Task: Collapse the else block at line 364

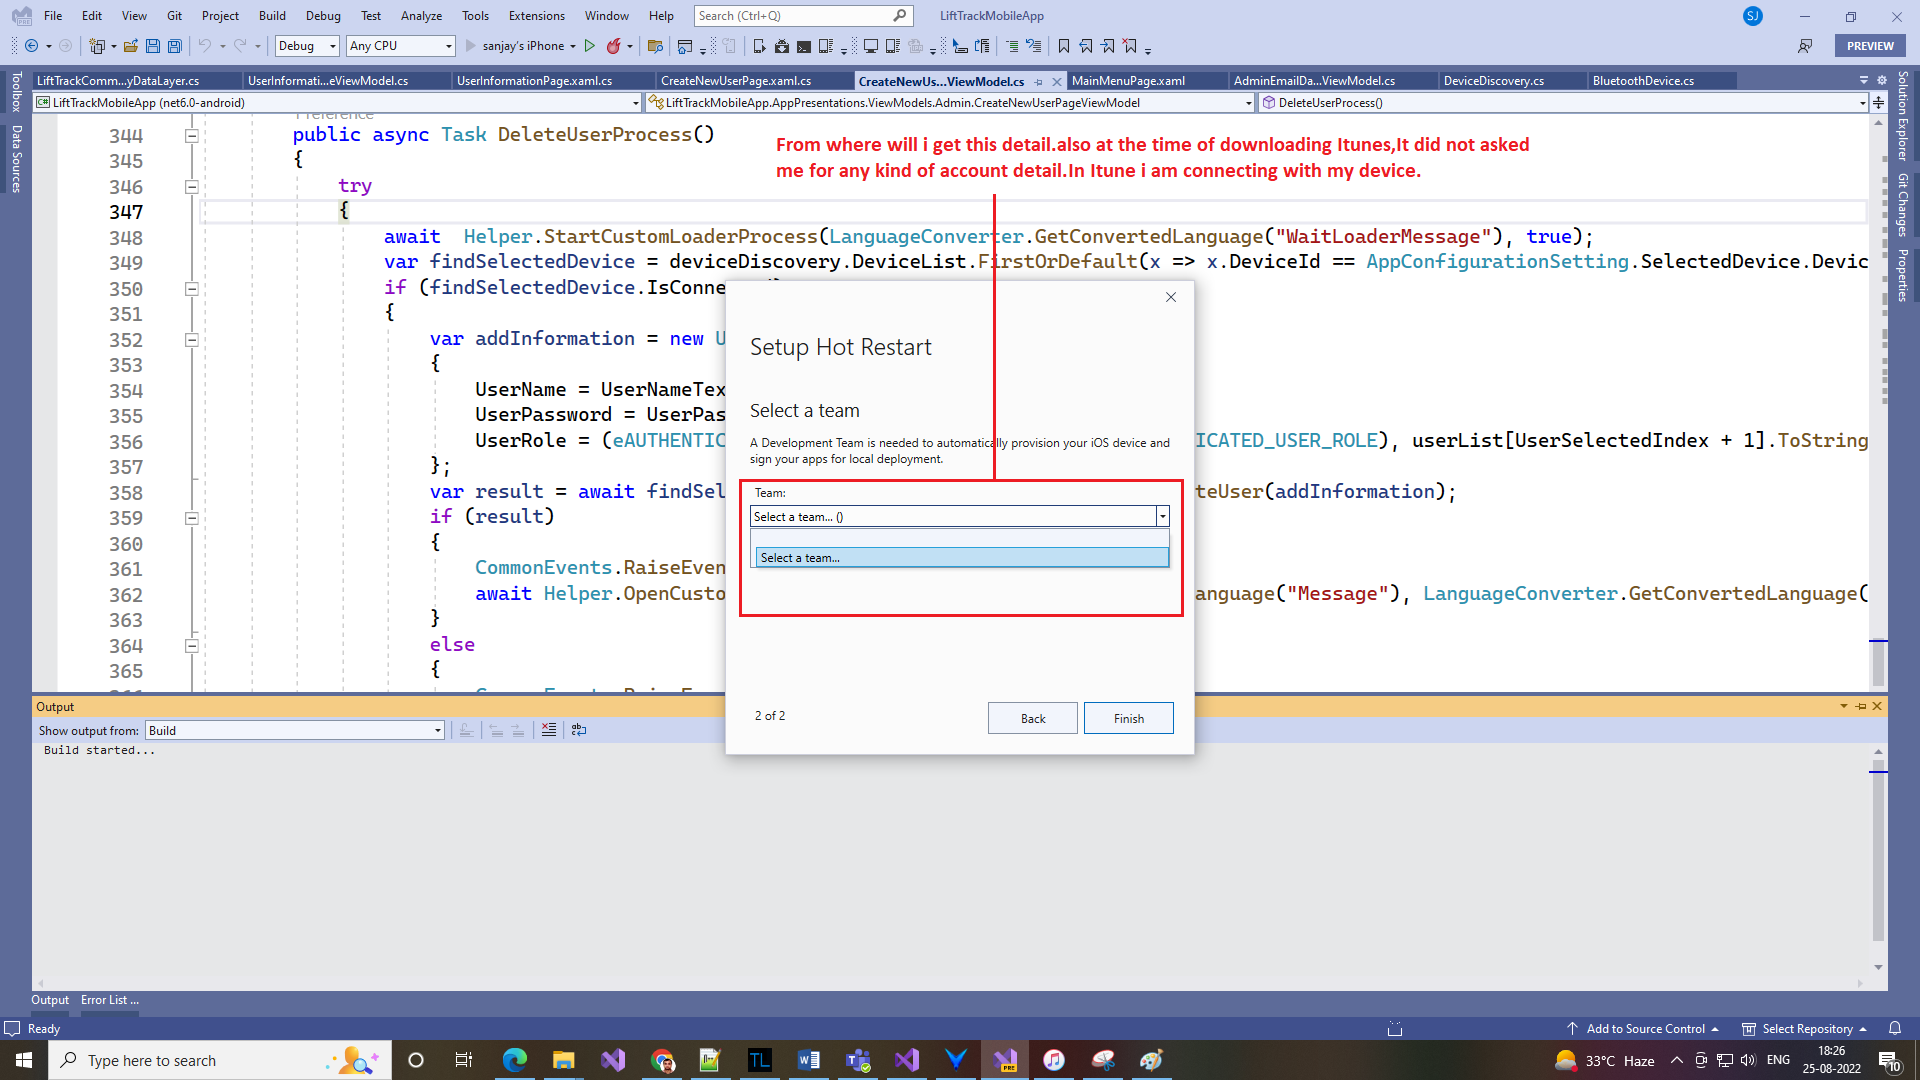Action: 191,646
